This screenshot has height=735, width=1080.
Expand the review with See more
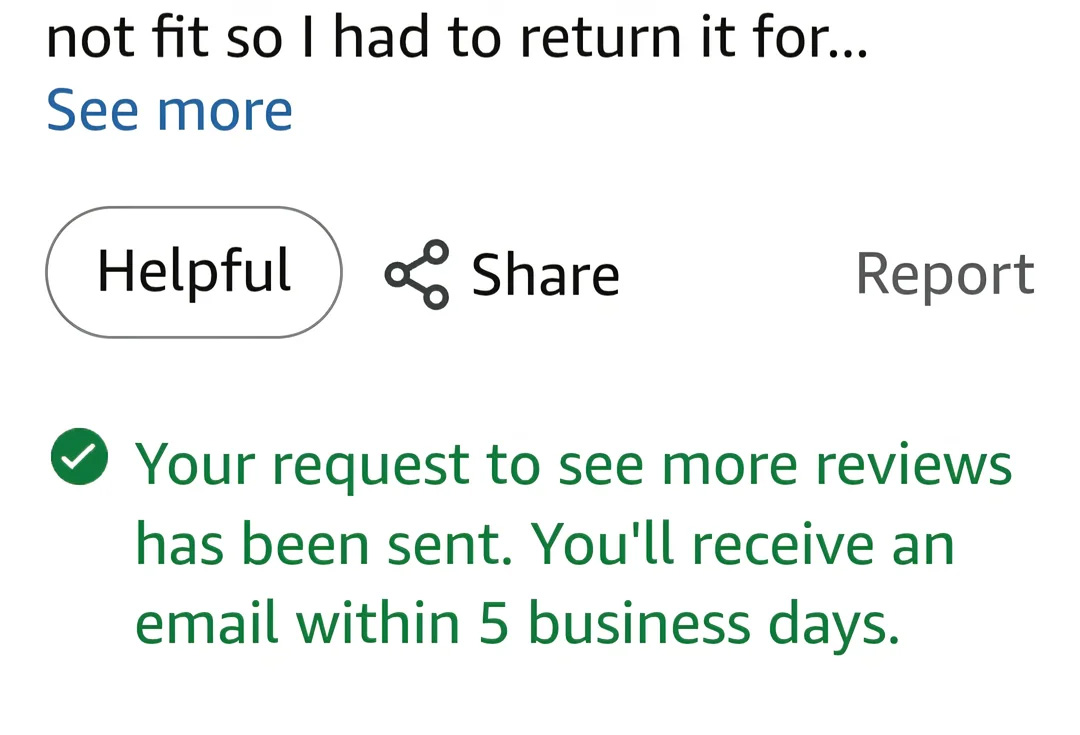click(169, 110)
